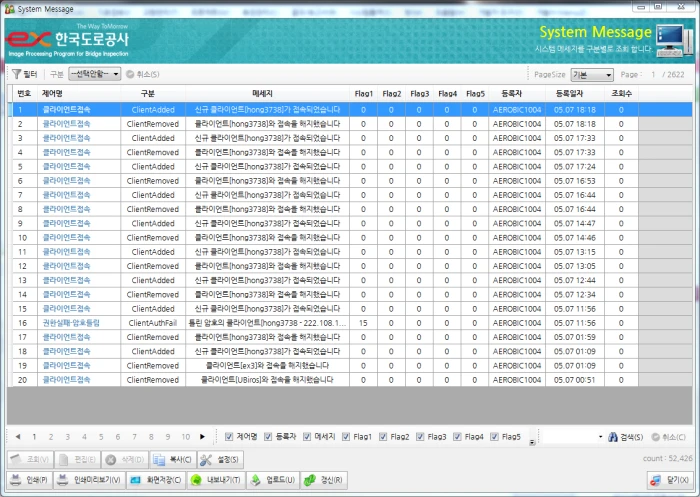Open the PageSize 기본 dropdown
This screenshot has height=497, width=700.
(592, 75)
